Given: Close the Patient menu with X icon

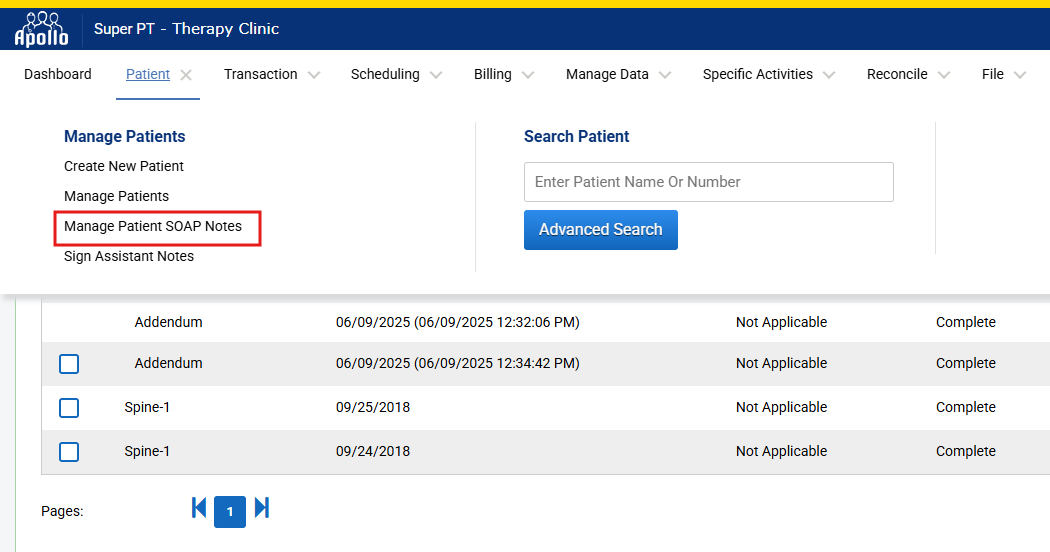Looking at the screenshot, I should coord(186,75).
